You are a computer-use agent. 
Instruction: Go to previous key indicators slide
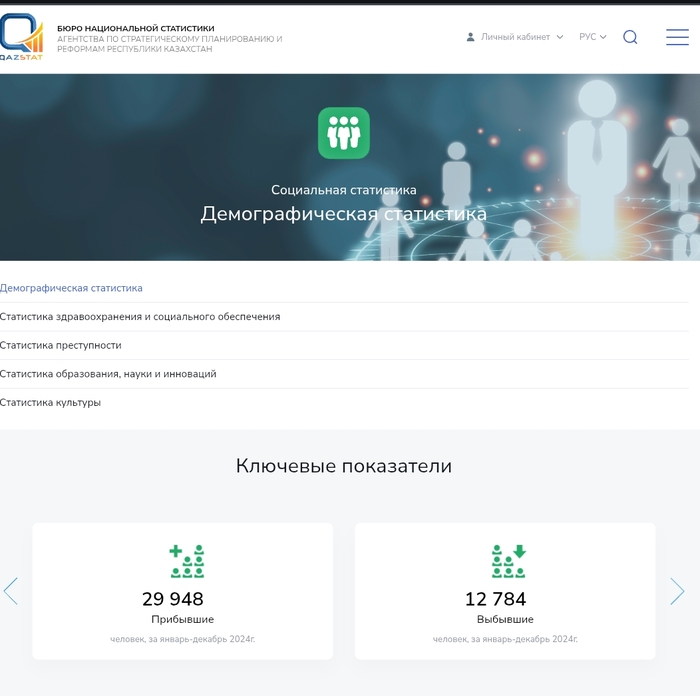[11, 591]
